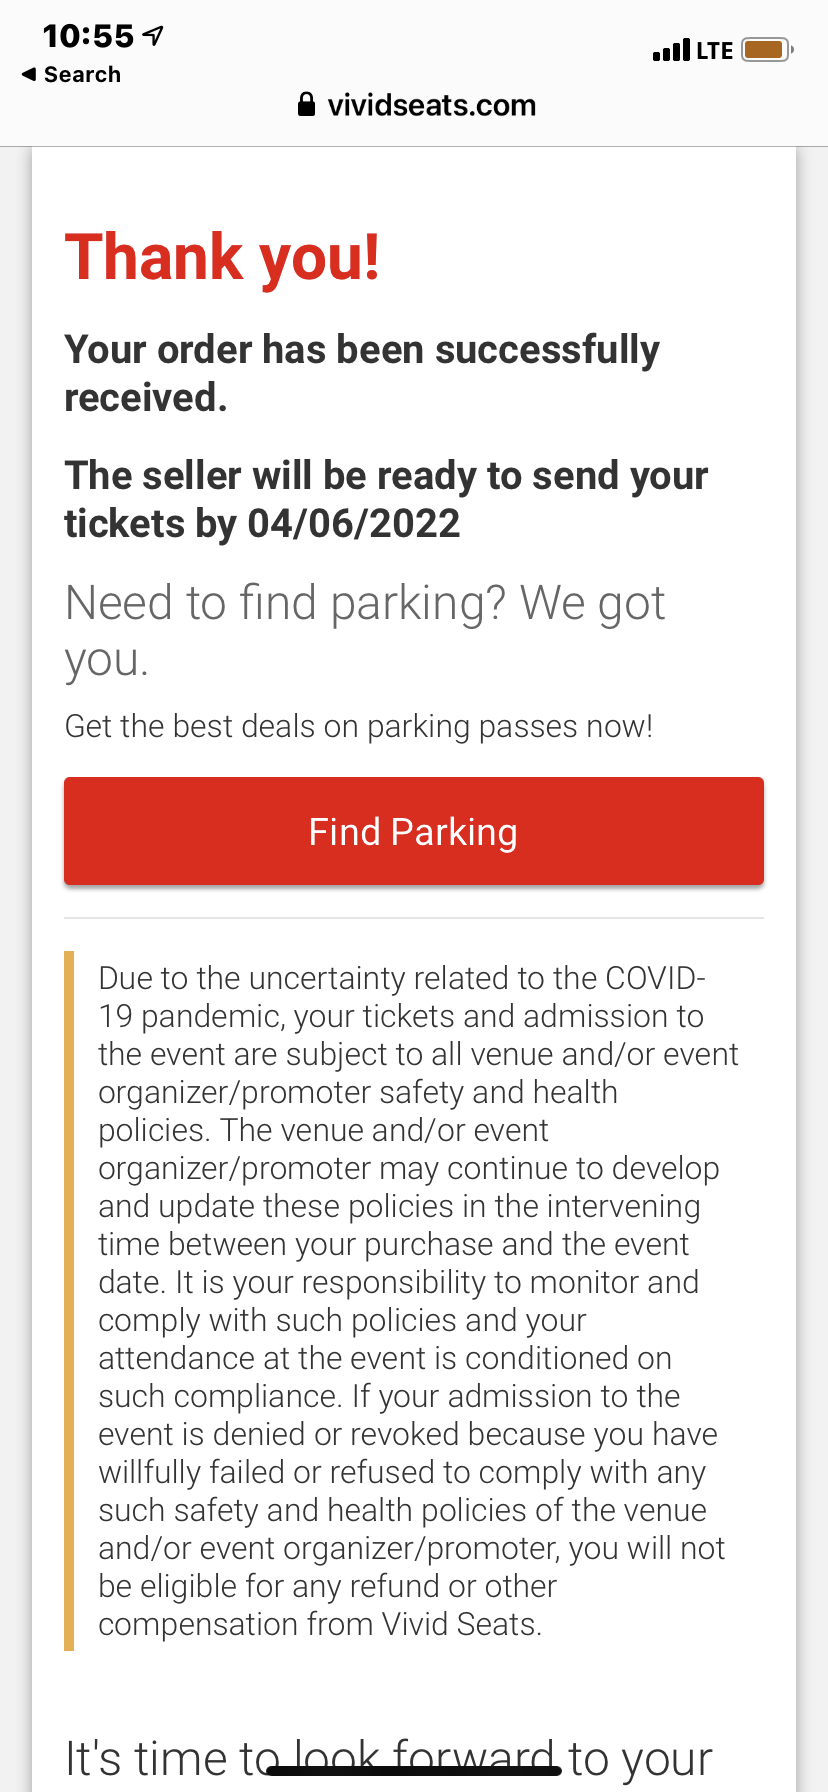The image size is (828, 1792).
Task: Tap "Need to find parking?" heading
Action: coord(365,630)
